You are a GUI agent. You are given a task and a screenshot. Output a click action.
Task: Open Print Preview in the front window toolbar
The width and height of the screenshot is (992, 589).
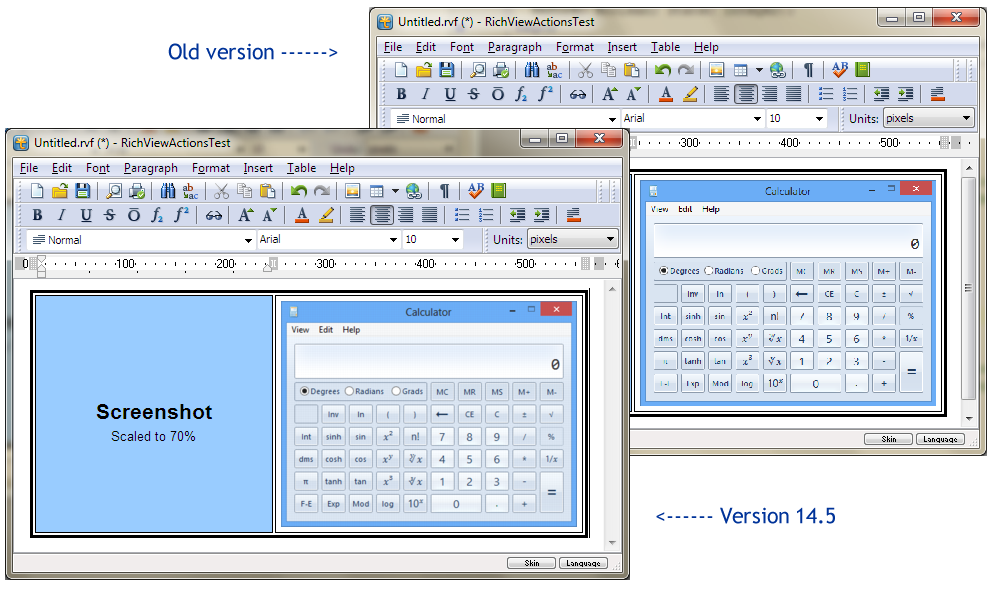coord(114,191)
